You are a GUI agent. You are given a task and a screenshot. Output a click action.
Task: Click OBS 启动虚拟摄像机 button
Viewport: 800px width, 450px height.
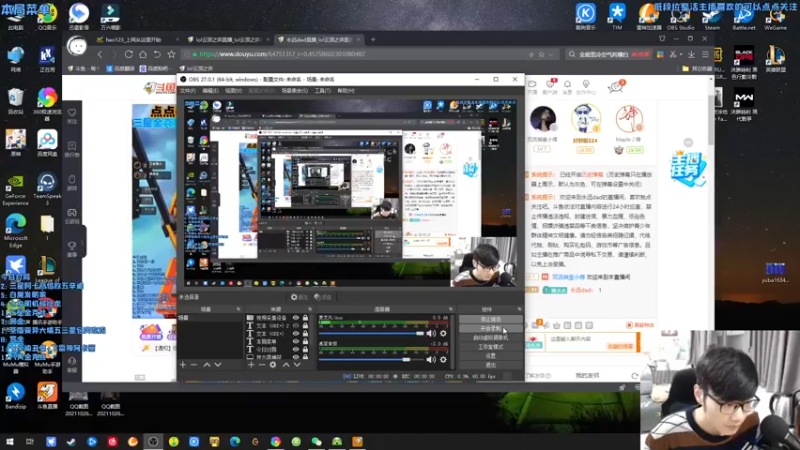pos(490,338)
